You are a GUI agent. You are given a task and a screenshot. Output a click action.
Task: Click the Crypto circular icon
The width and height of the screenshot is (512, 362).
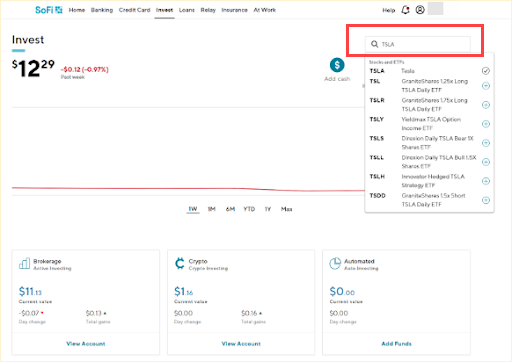pos(180,263)
